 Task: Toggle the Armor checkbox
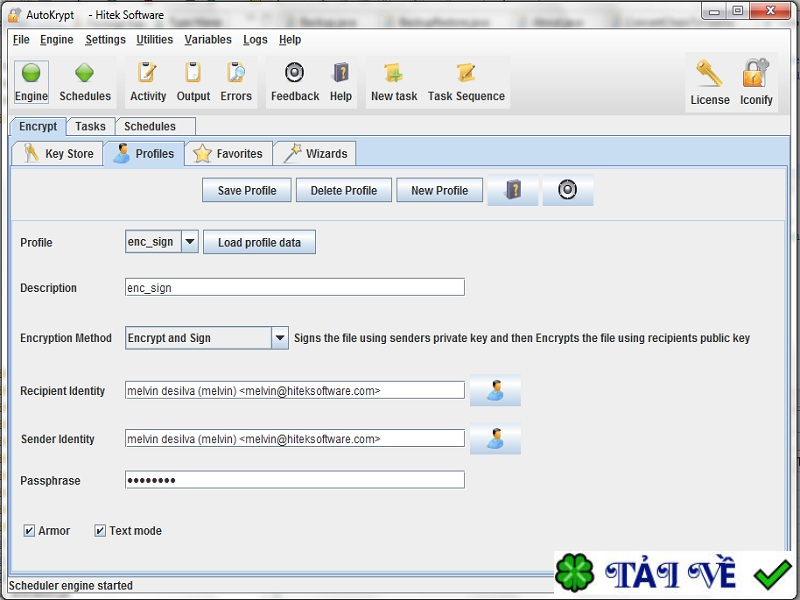click(29, 531)
